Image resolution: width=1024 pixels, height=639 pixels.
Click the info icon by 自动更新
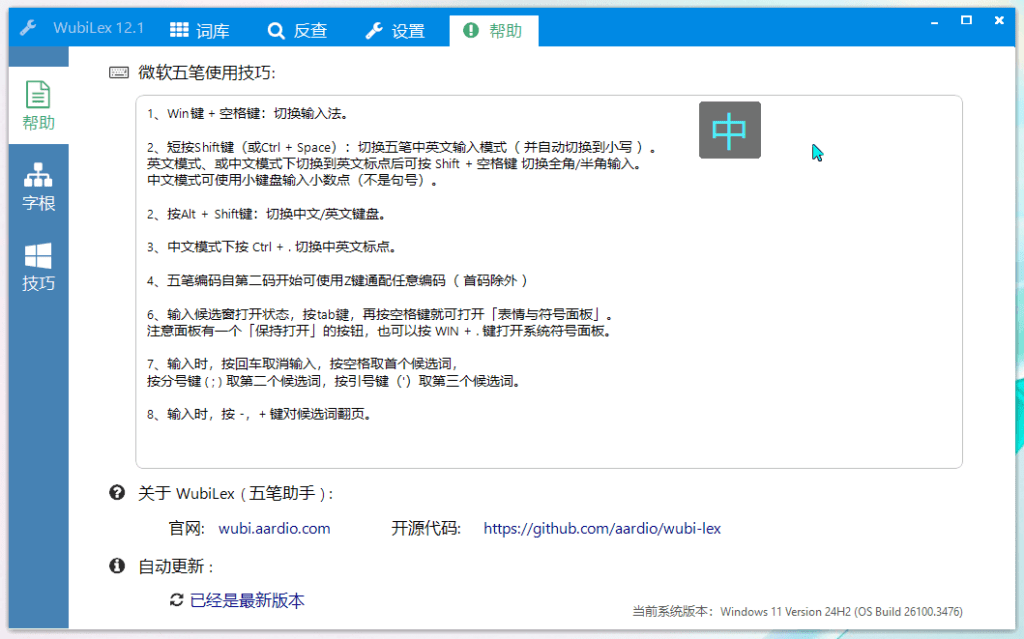point(117,566)
